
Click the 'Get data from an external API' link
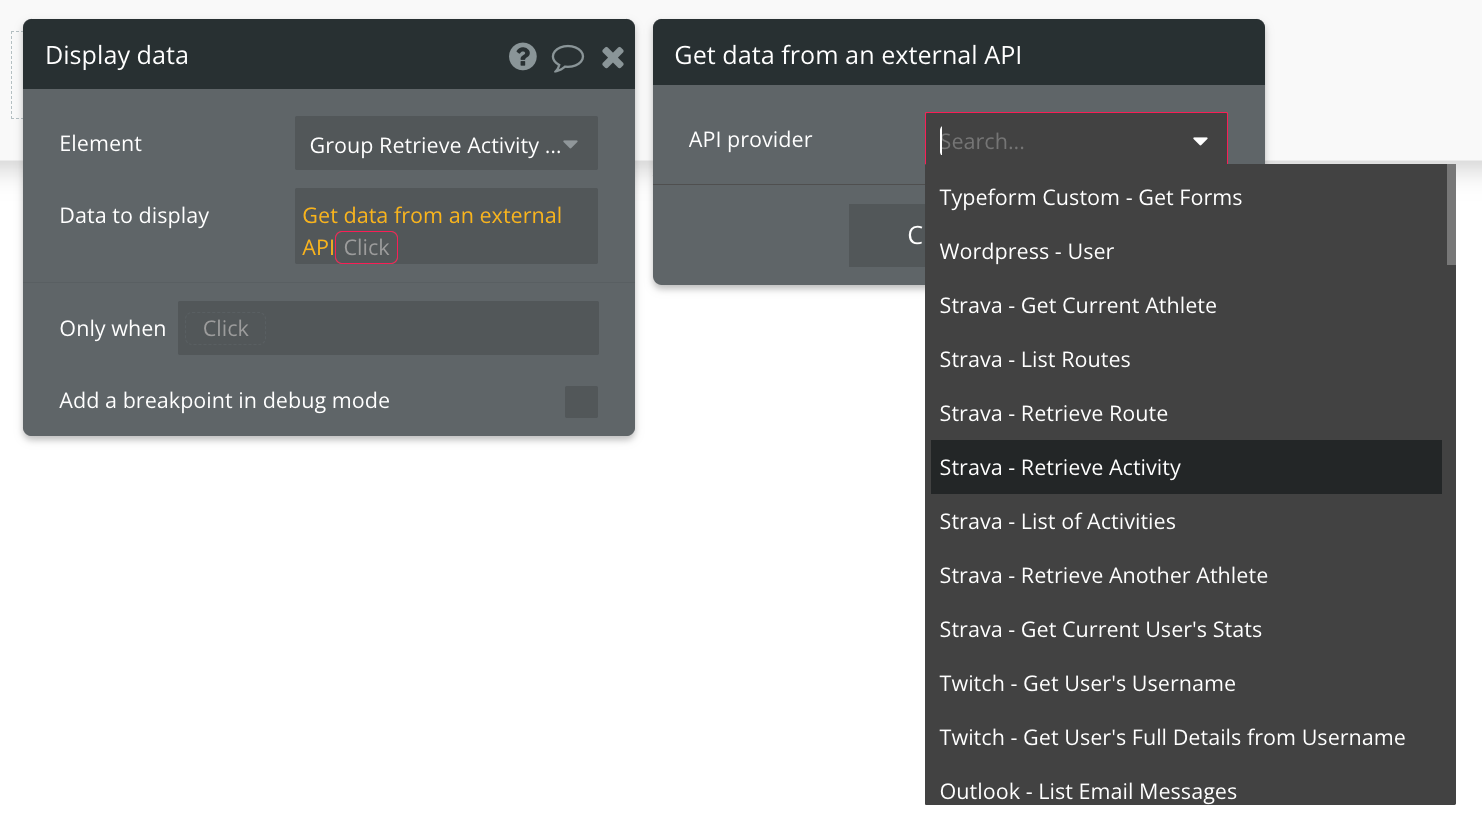point(432,215)
